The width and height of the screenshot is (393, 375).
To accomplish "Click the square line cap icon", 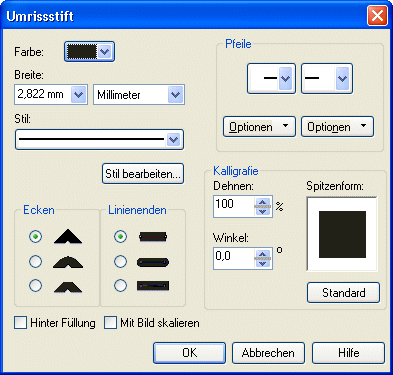I will point(153,237).
